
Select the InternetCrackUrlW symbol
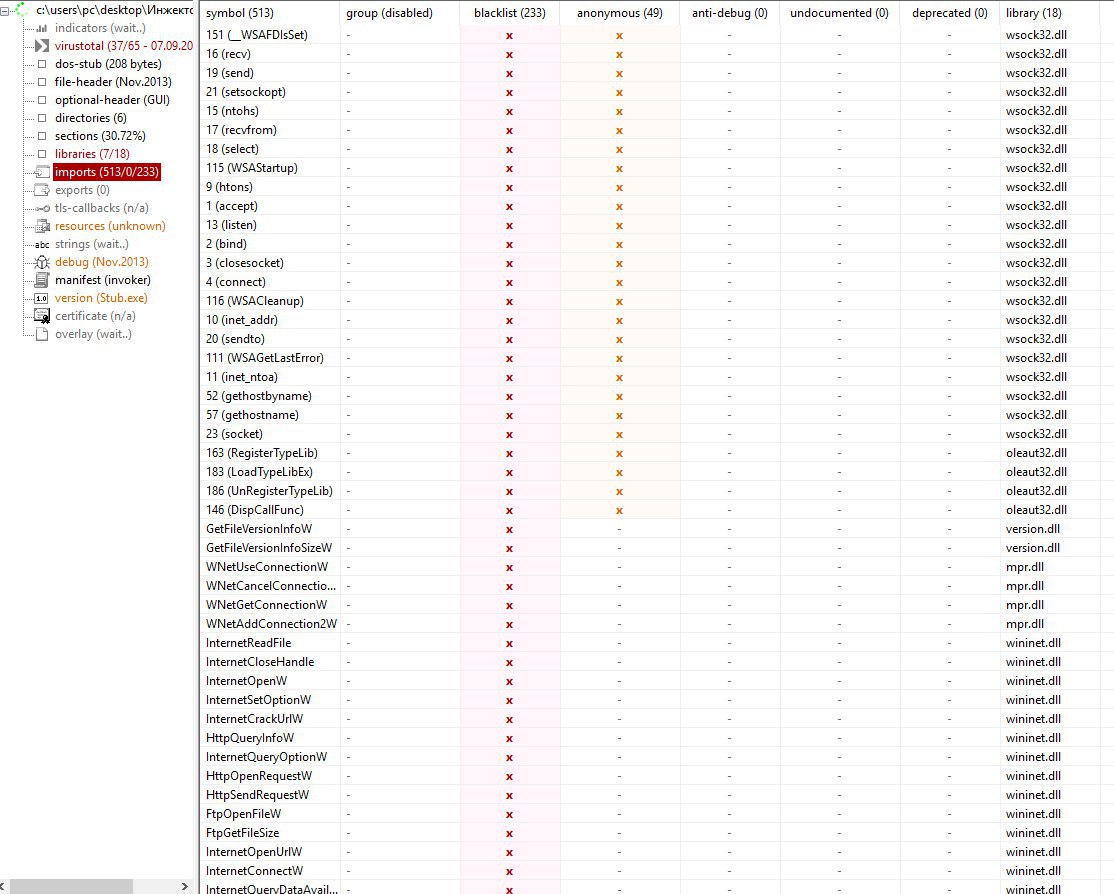pos(254,719)
